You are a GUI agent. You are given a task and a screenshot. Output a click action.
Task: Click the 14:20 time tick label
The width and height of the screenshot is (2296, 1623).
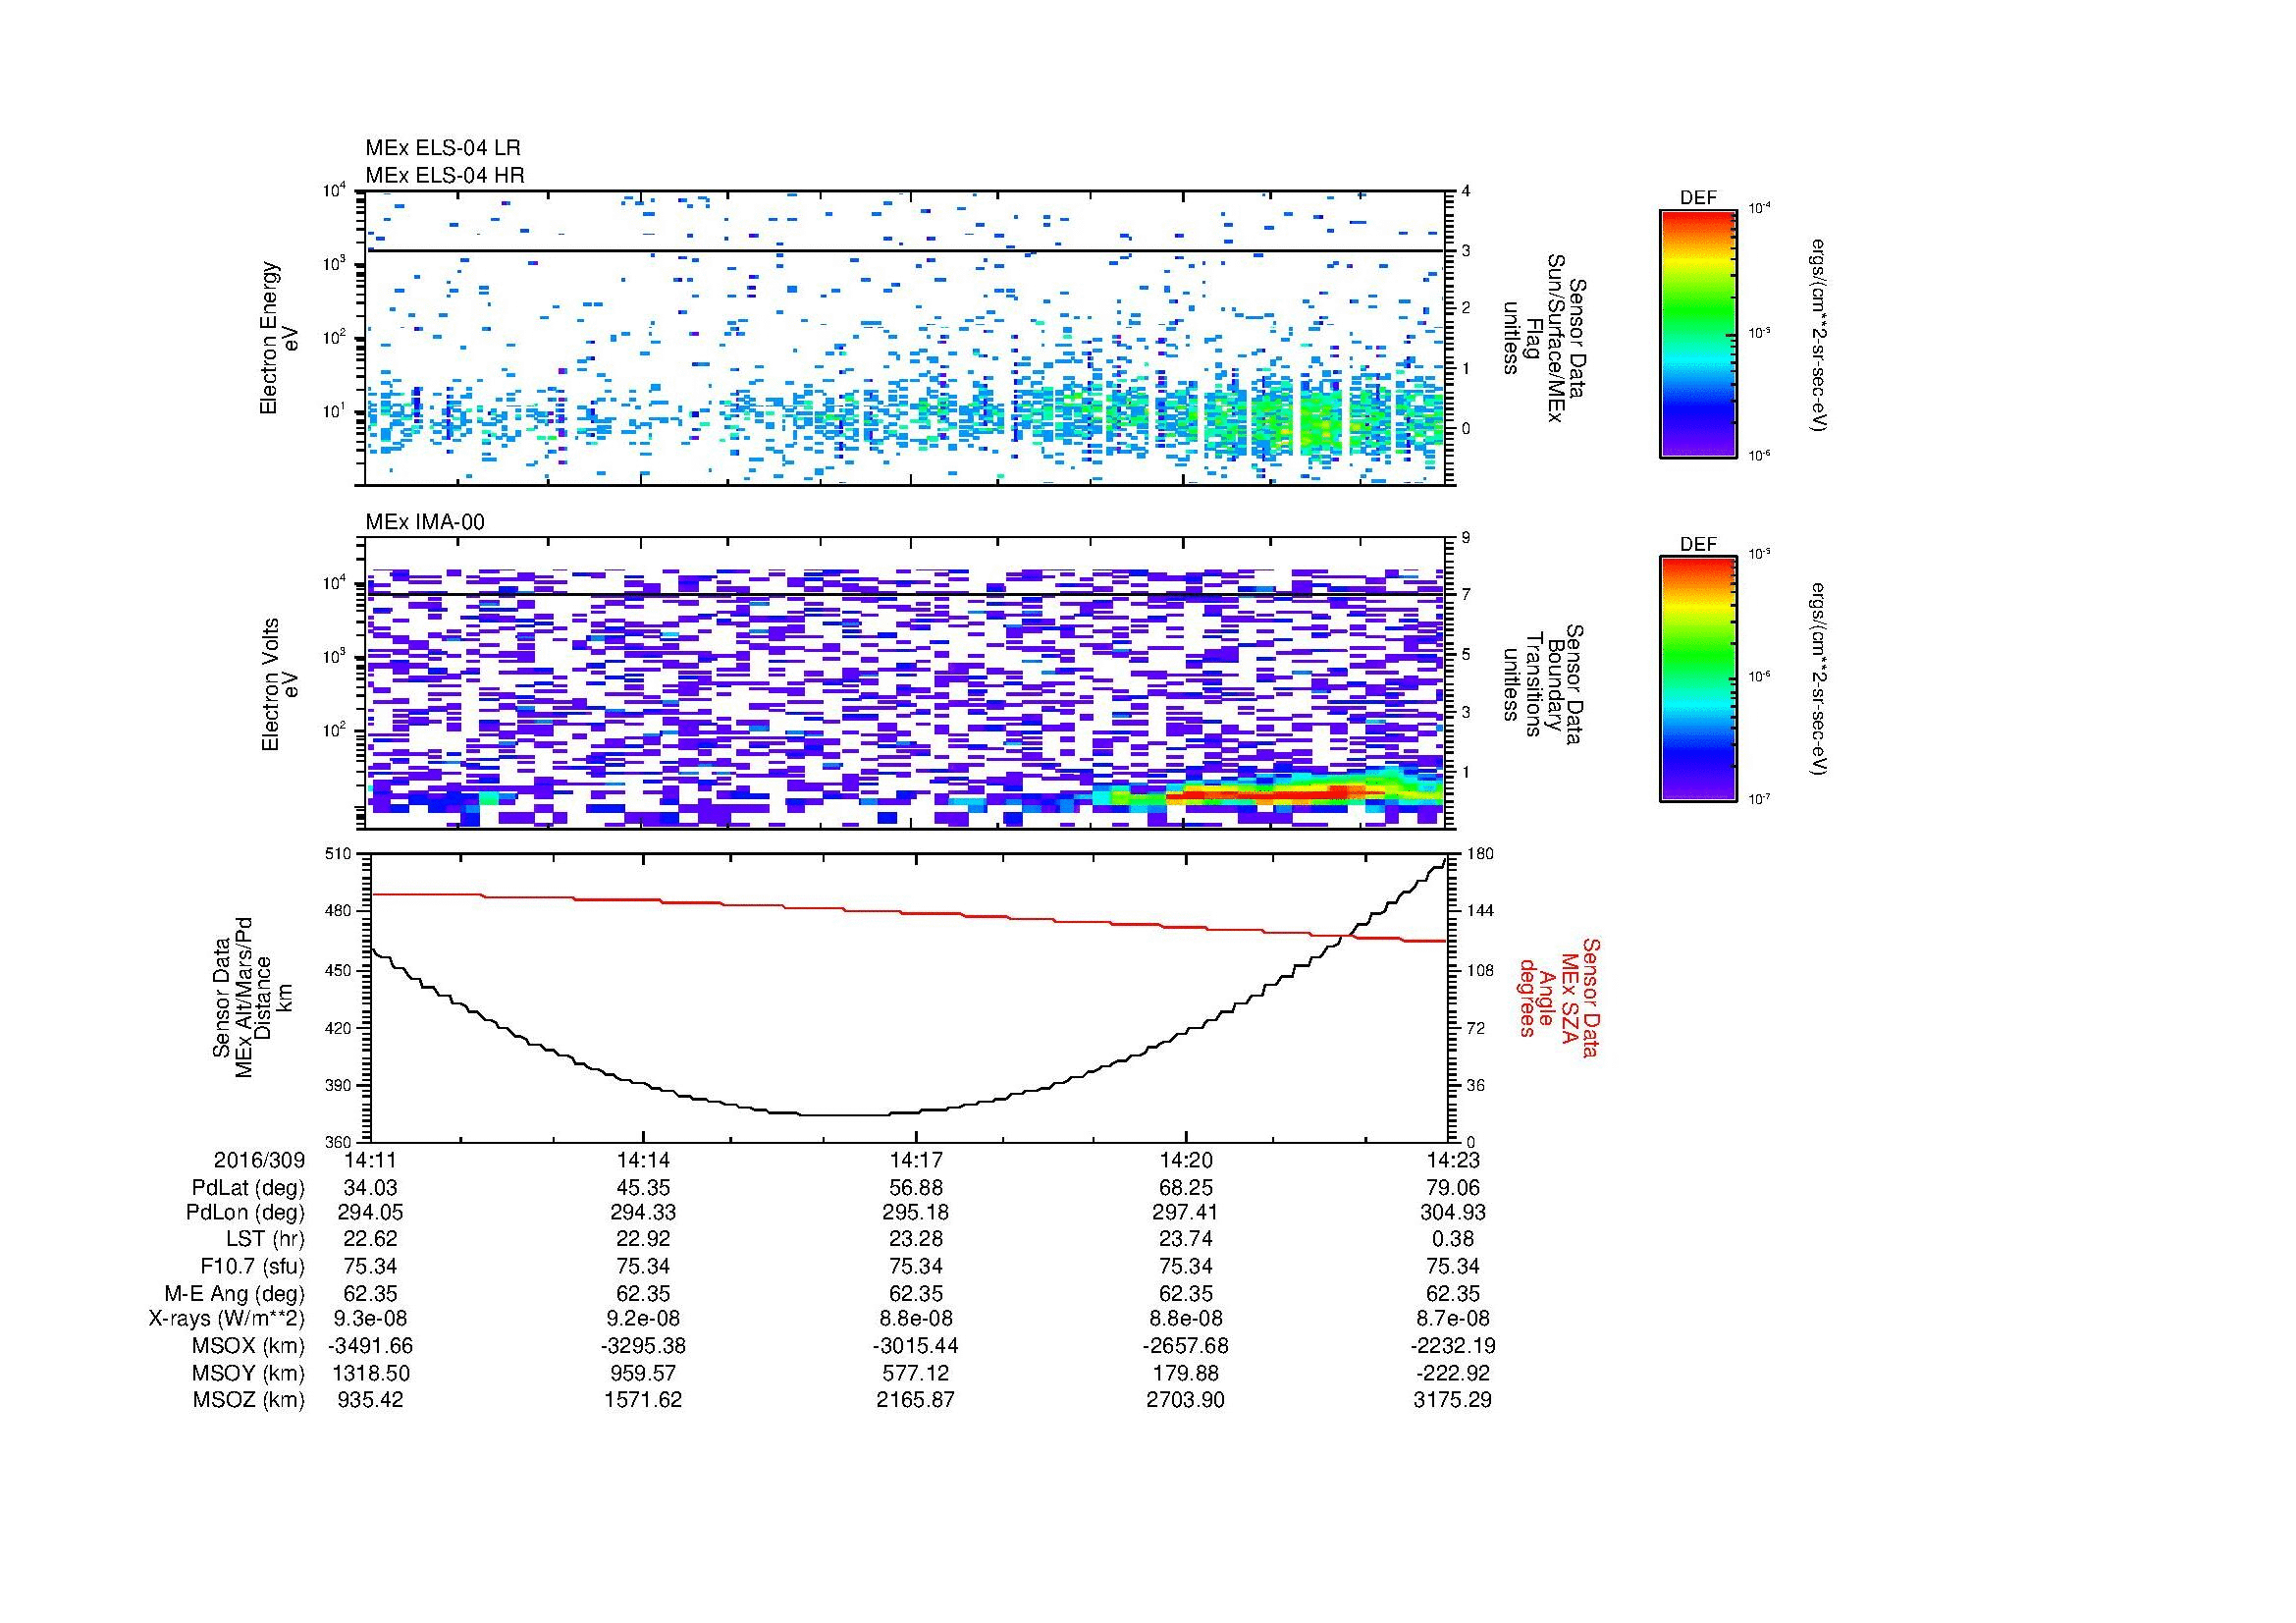1186,1160
